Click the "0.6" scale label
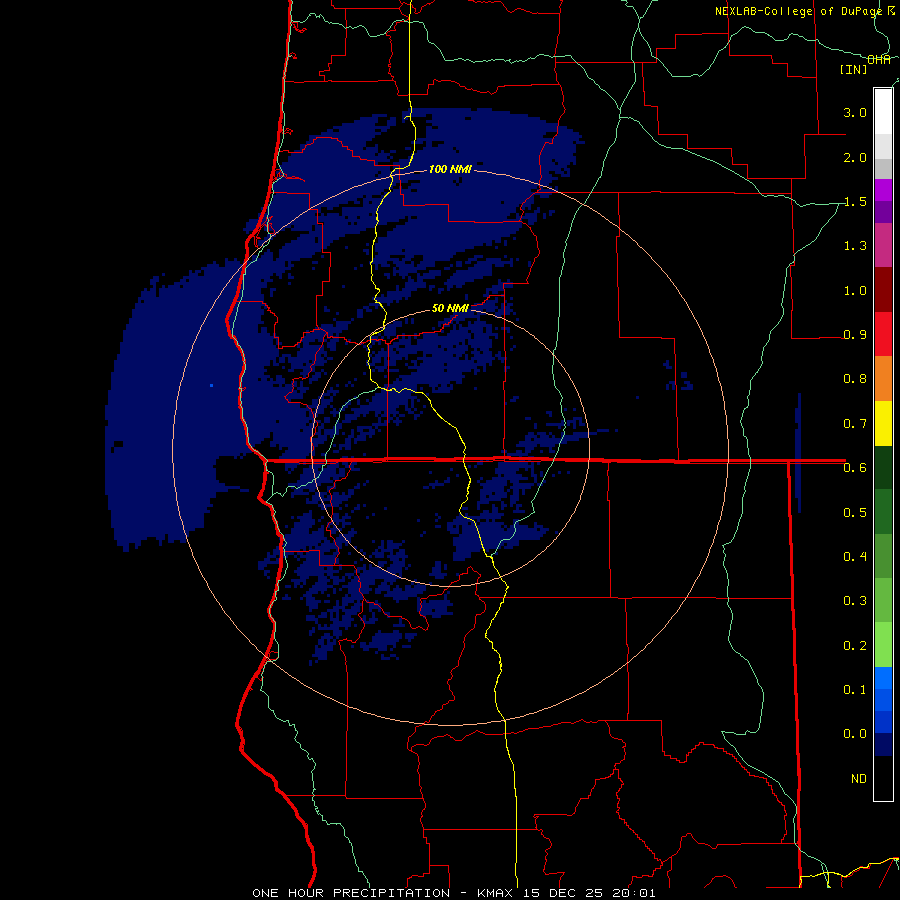The height and width of the screenshot is (900, 900). (x=855, y=468)
